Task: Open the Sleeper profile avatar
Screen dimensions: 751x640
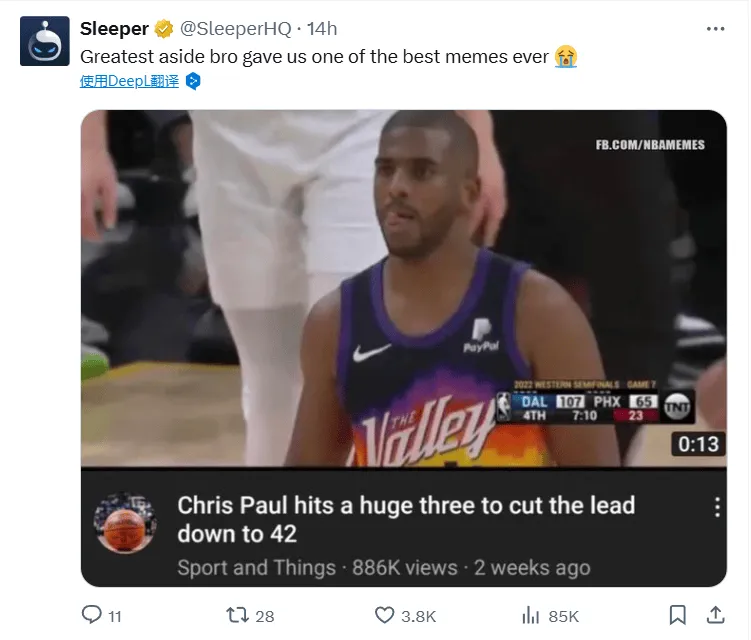Action: (44, 41)
